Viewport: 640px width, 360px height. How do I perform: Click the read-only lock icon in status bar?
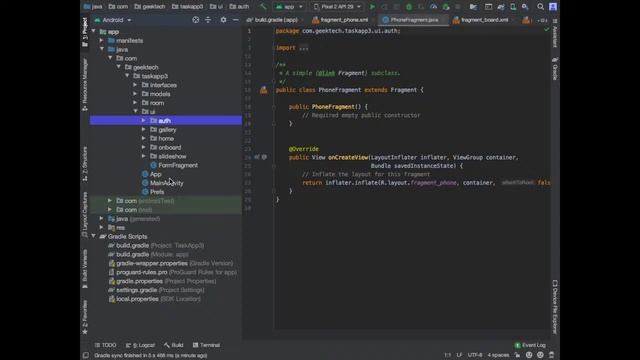[517, 355]
